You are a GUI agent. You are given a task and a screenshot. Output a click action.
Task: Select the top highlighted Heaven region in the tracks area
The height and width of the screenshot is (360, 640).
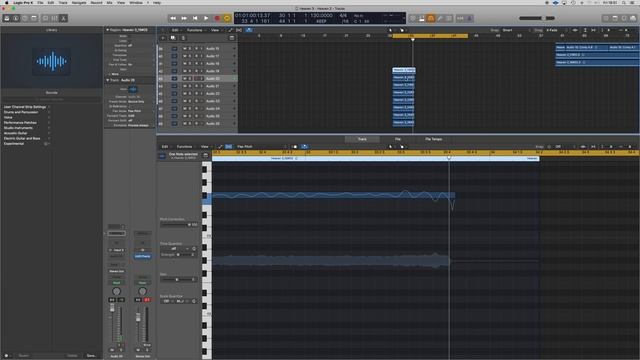[x=404, y=70]
